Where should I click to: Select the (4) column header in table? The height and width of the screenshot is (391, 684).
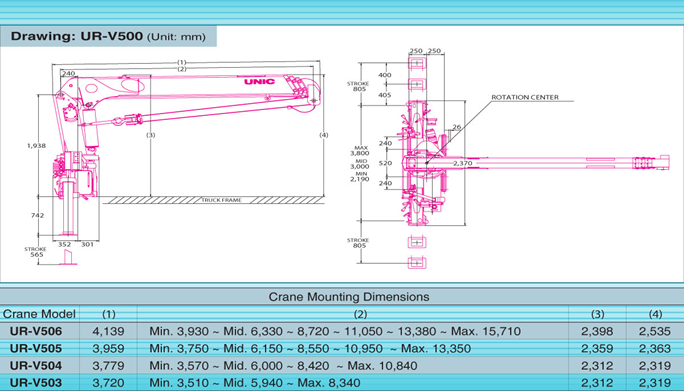tap(655, 314)
